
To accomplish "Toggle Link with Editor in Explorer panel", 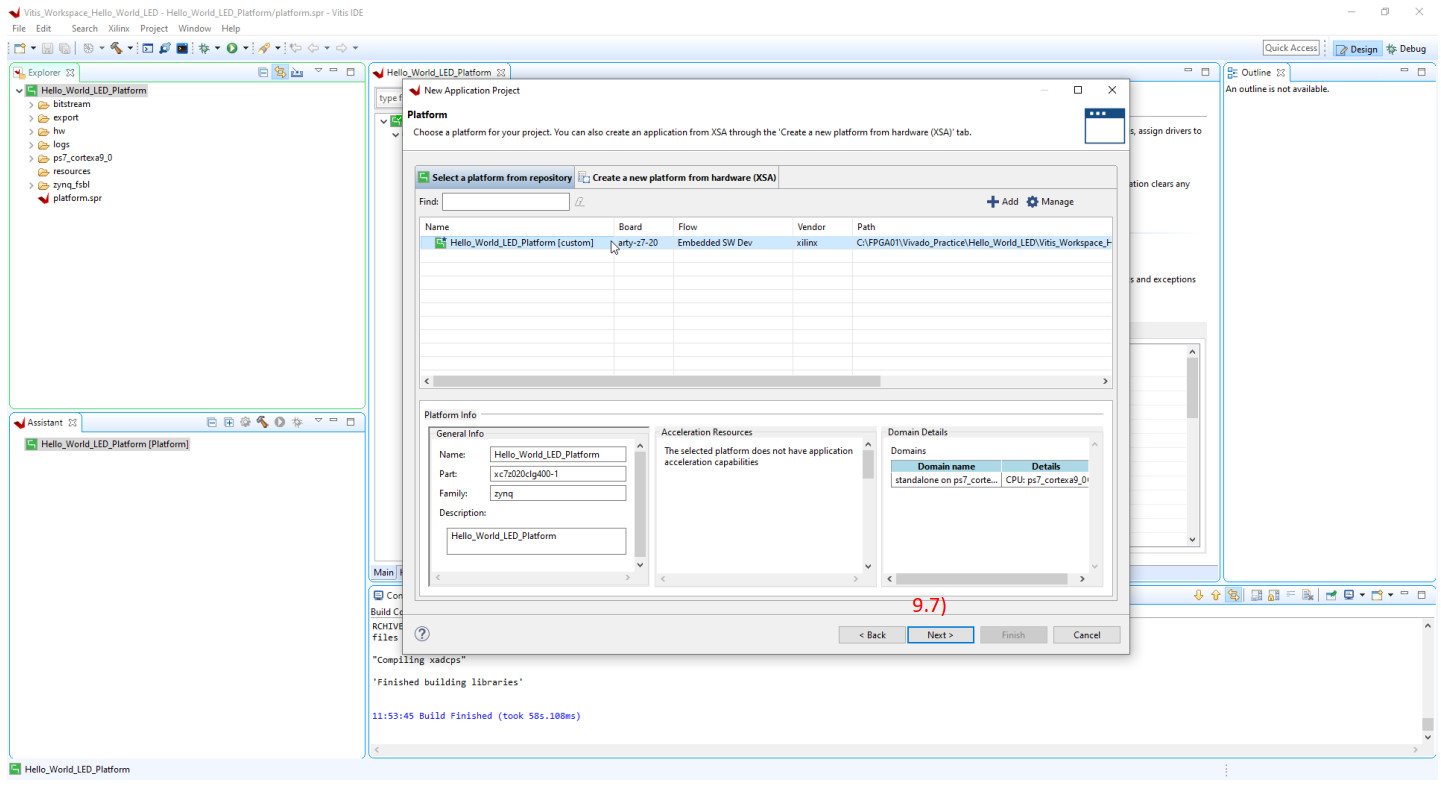I will pos(280,72).
